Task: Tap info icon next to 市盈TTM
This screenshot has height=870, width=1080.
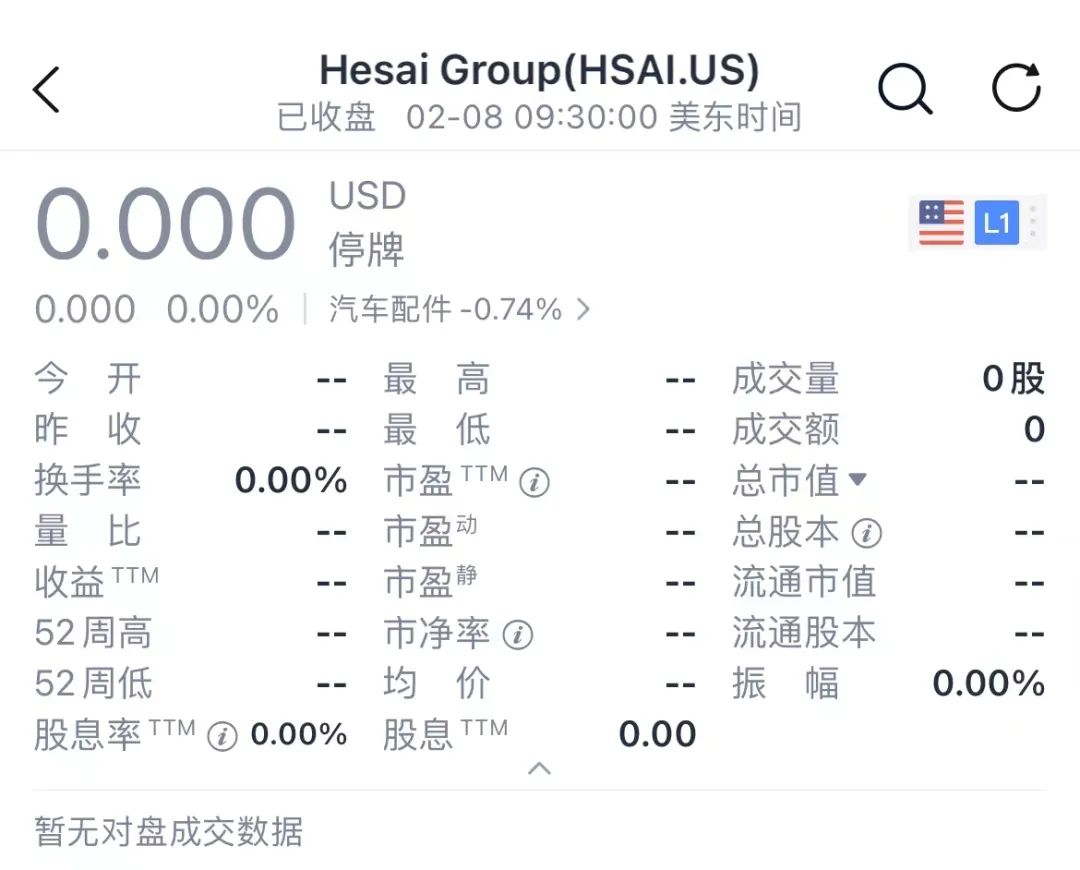Action: pyautogui.click(x=534, y=482)
